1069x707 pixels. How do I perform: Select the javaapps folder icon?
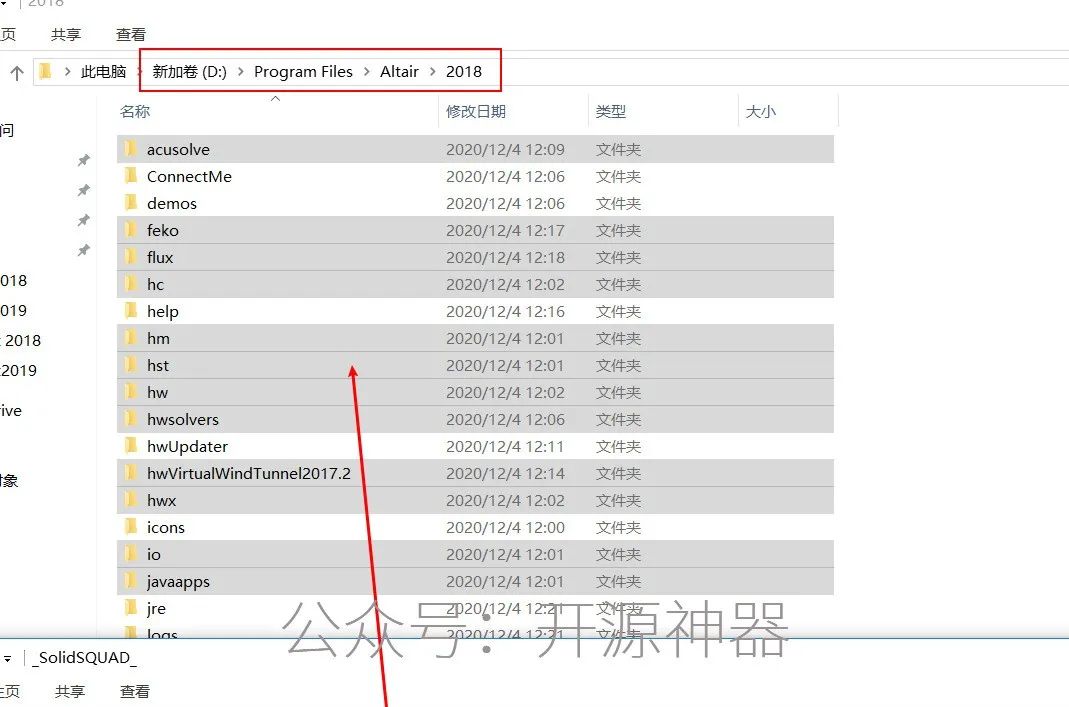(x=129, y=581)
